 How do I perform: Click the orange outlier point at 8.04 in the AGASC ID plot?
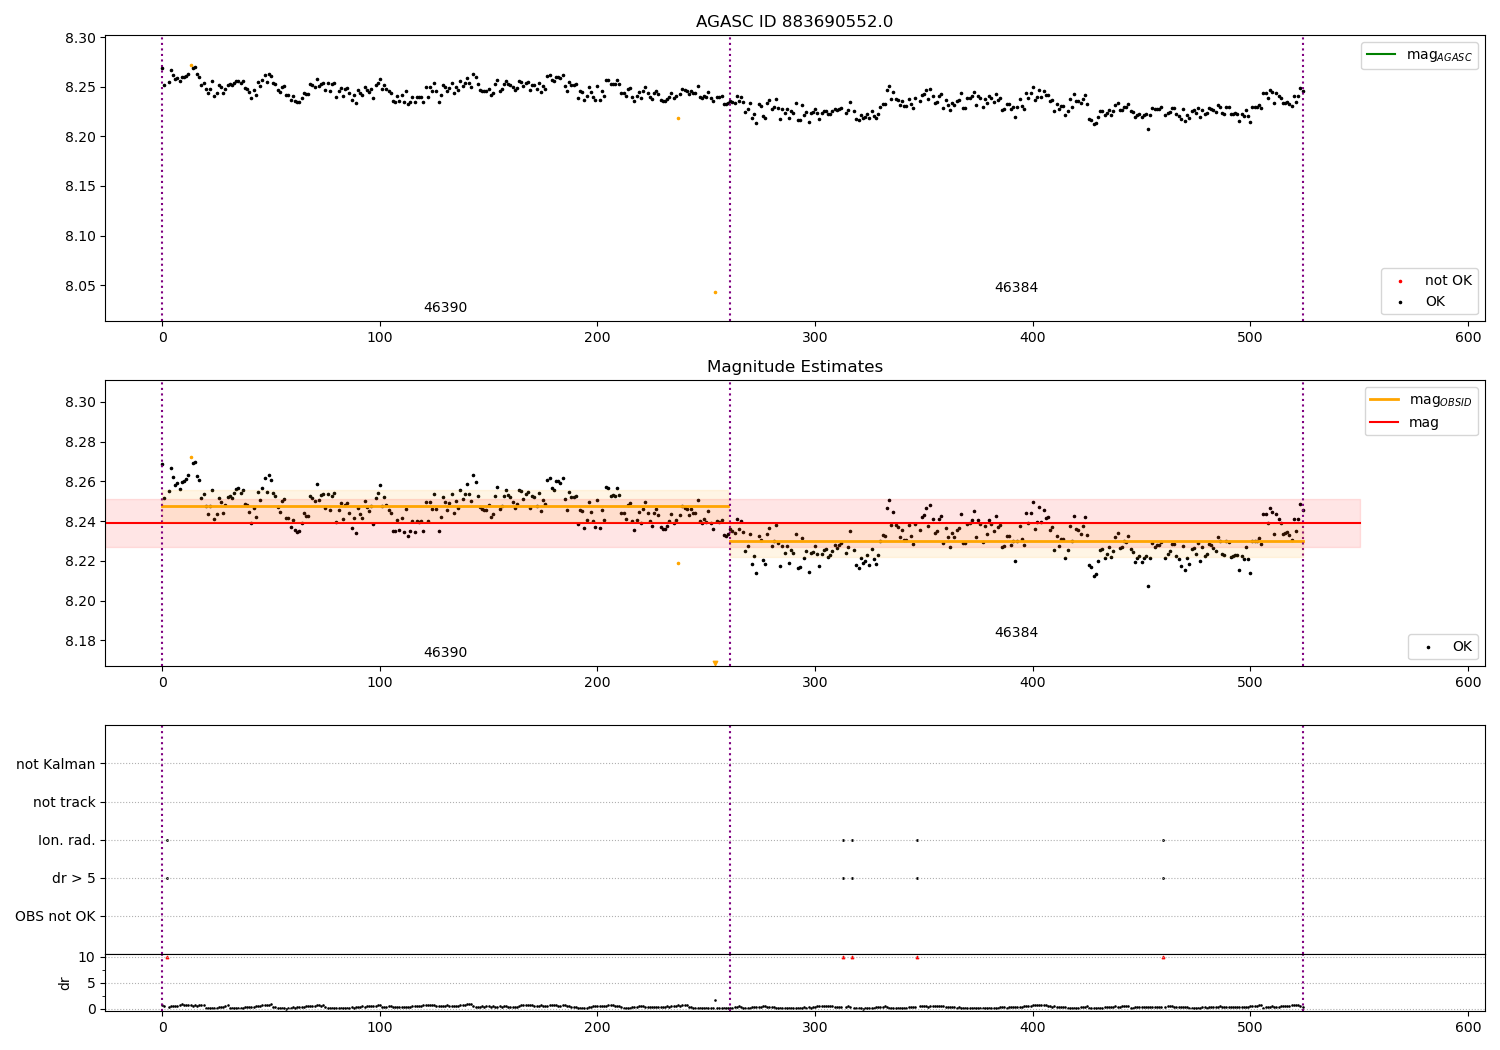tap(715, 292)
